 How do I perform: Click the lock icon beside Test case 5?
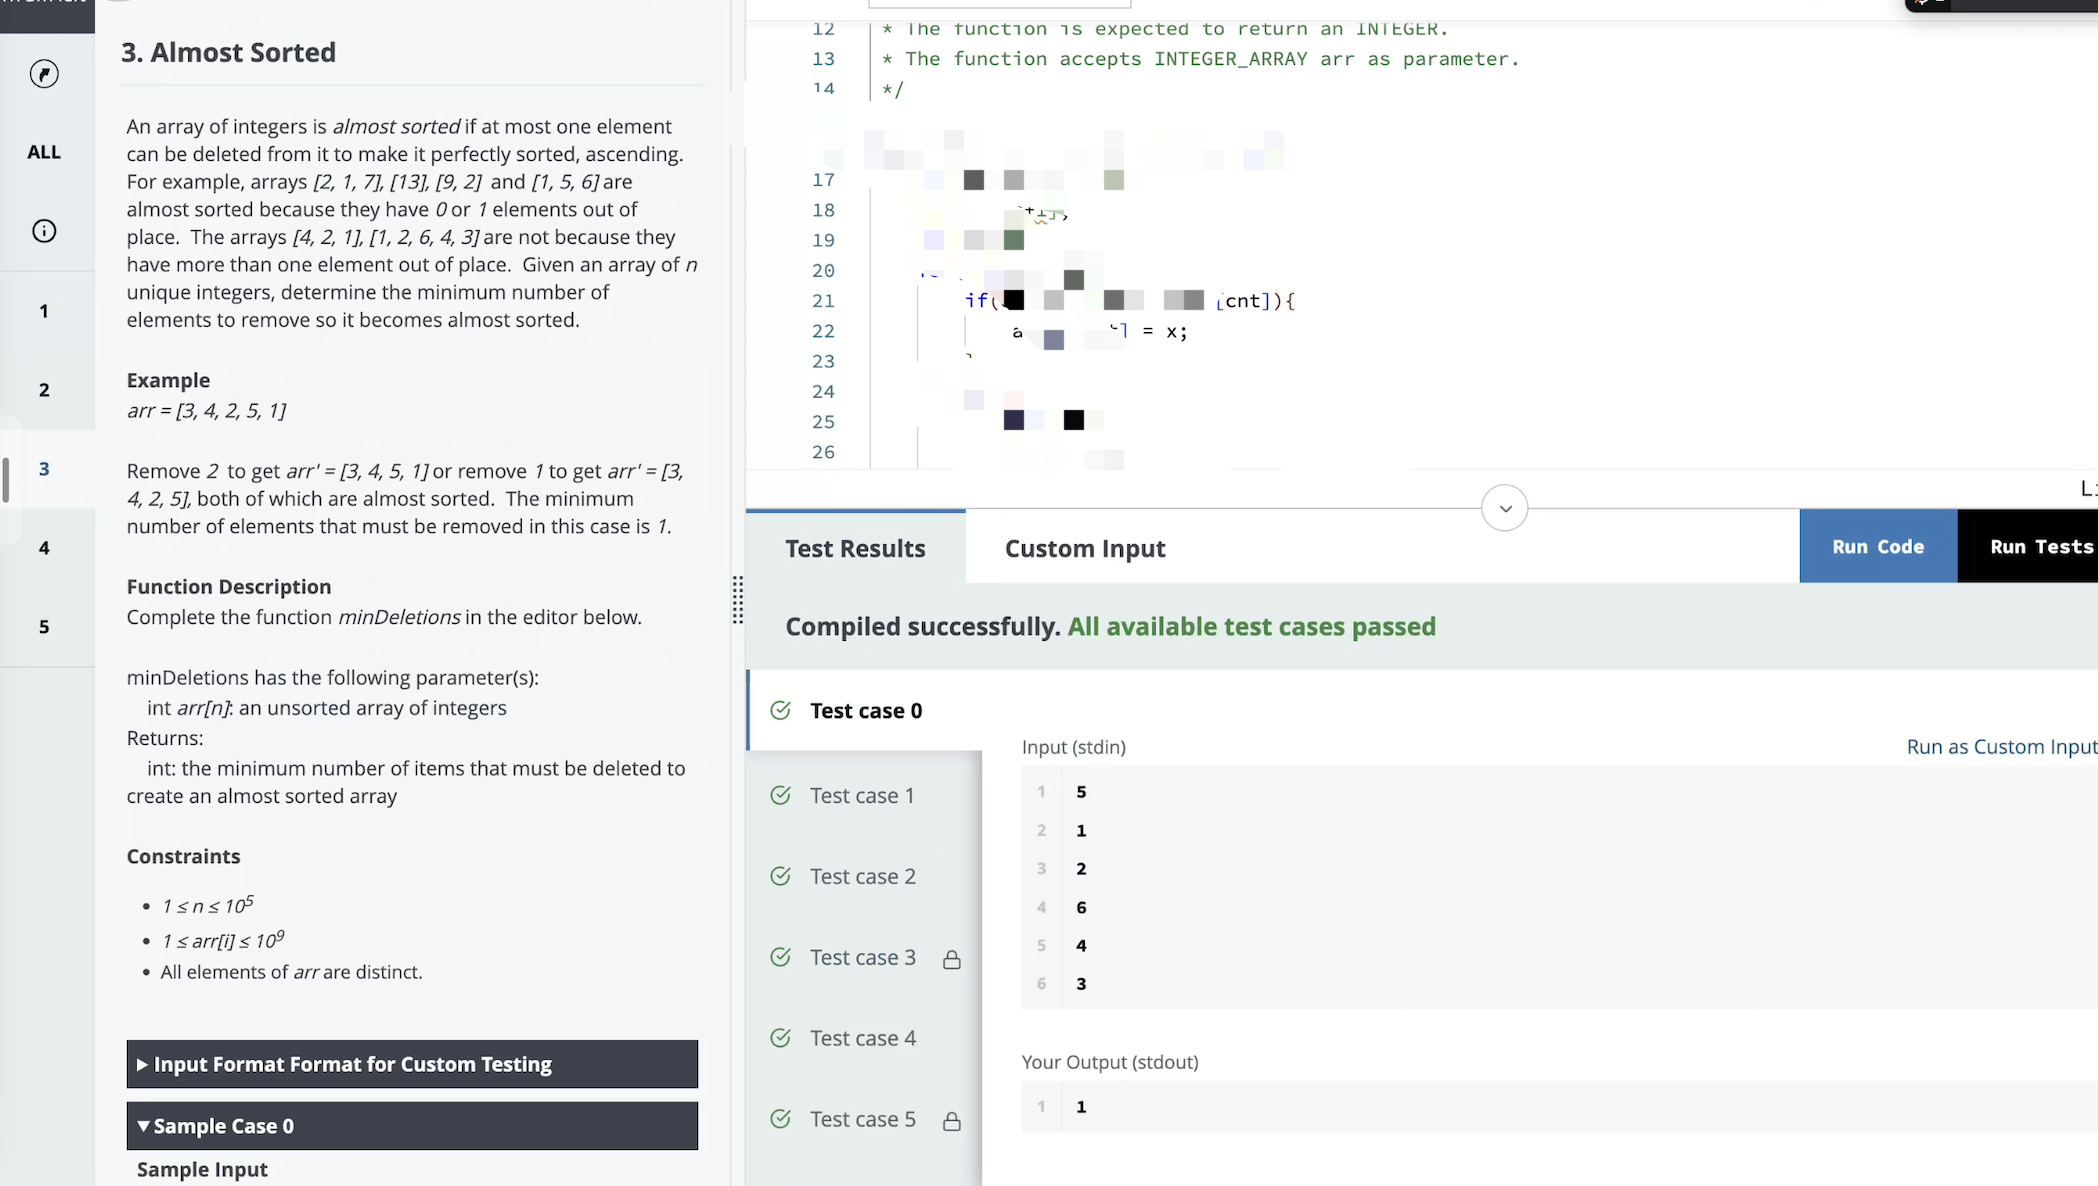952,1121
